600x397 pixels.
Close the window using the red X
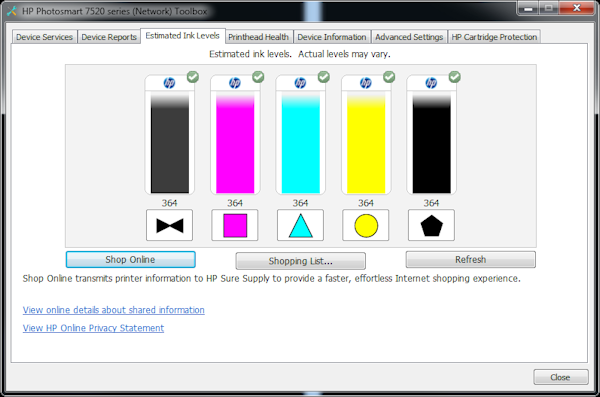577,8
